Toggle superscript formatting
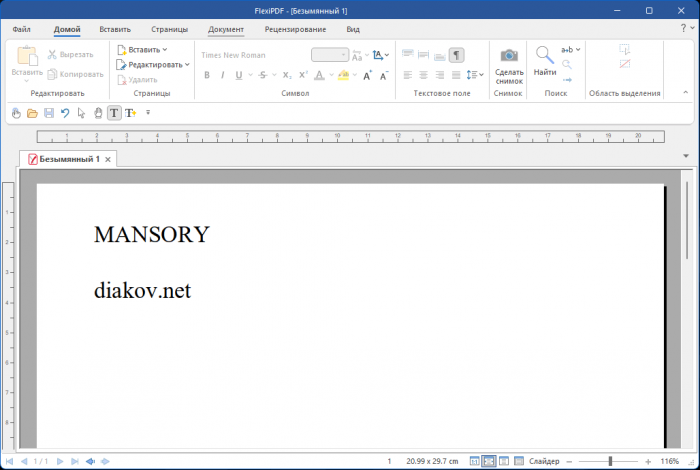 pos(303,75)
